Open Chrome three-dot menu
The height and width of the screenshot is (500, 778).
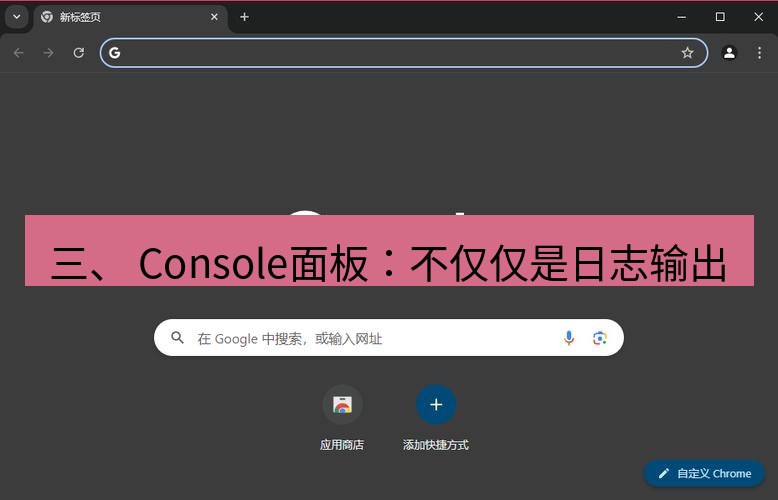point(760,53)
